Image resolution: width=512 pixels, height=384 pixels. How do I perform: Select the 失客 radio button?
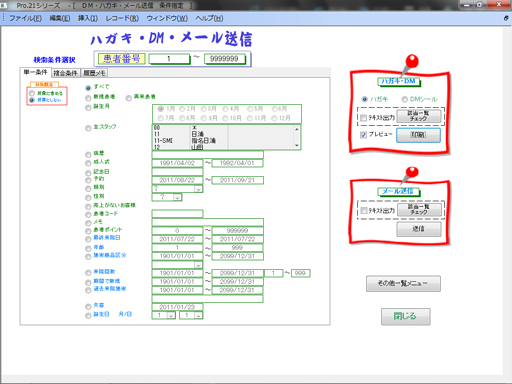coord(88,306)
